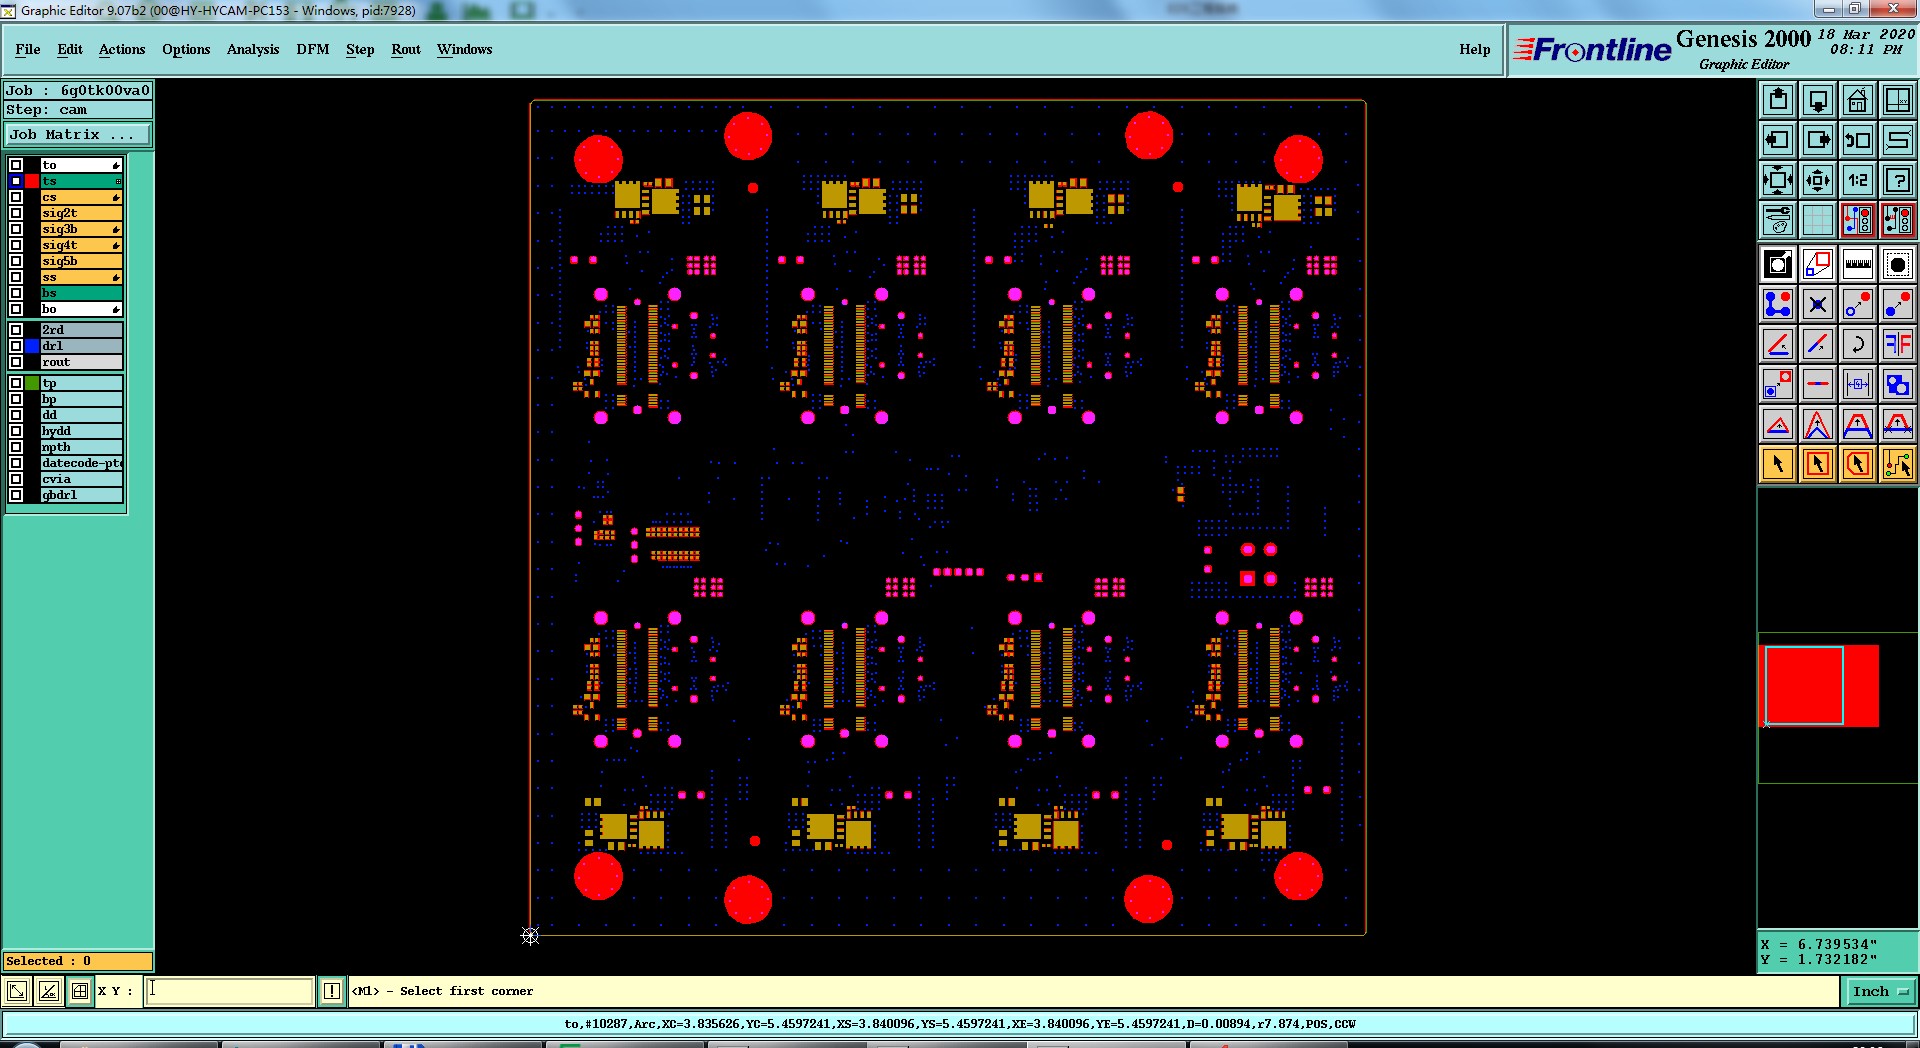This screenshot has width=1920, height=1048.
Task: Click the 1:2 zoom ratio icon
Action: (1858, 180)
